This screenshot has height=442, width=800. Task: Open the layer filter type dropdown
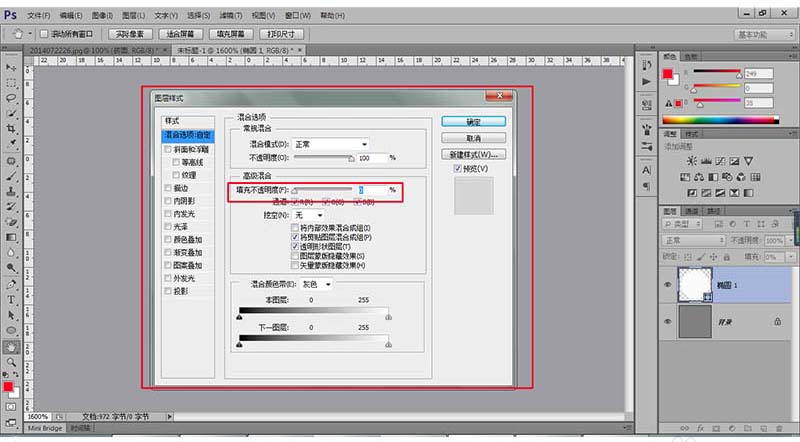pos(682,224)
